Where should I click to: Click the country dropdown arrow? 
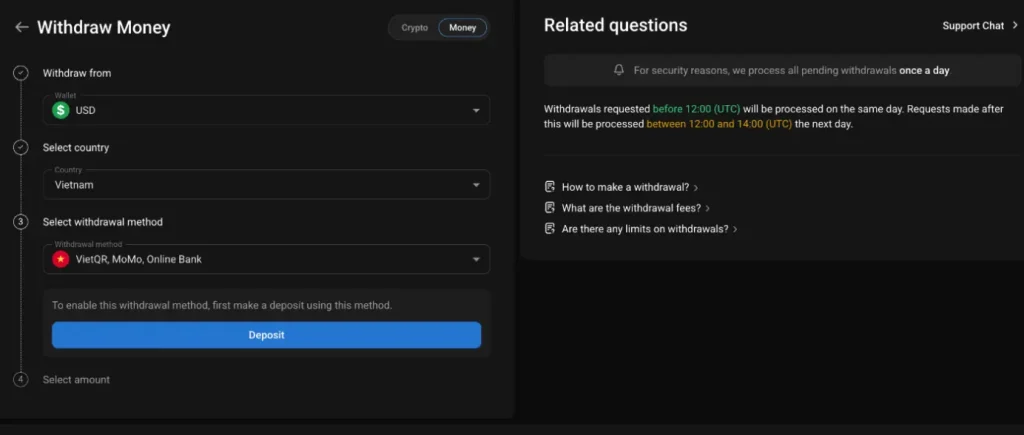476,185
